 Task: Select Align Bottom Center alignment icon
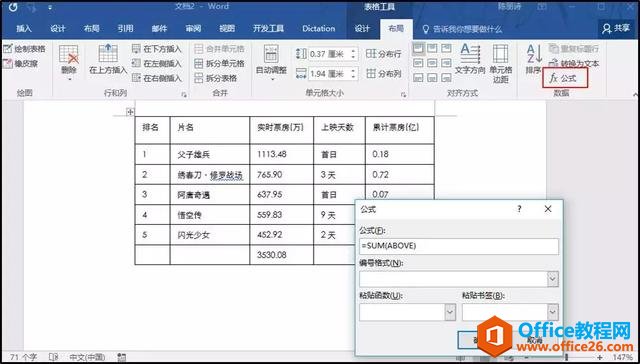click(432, 77)
